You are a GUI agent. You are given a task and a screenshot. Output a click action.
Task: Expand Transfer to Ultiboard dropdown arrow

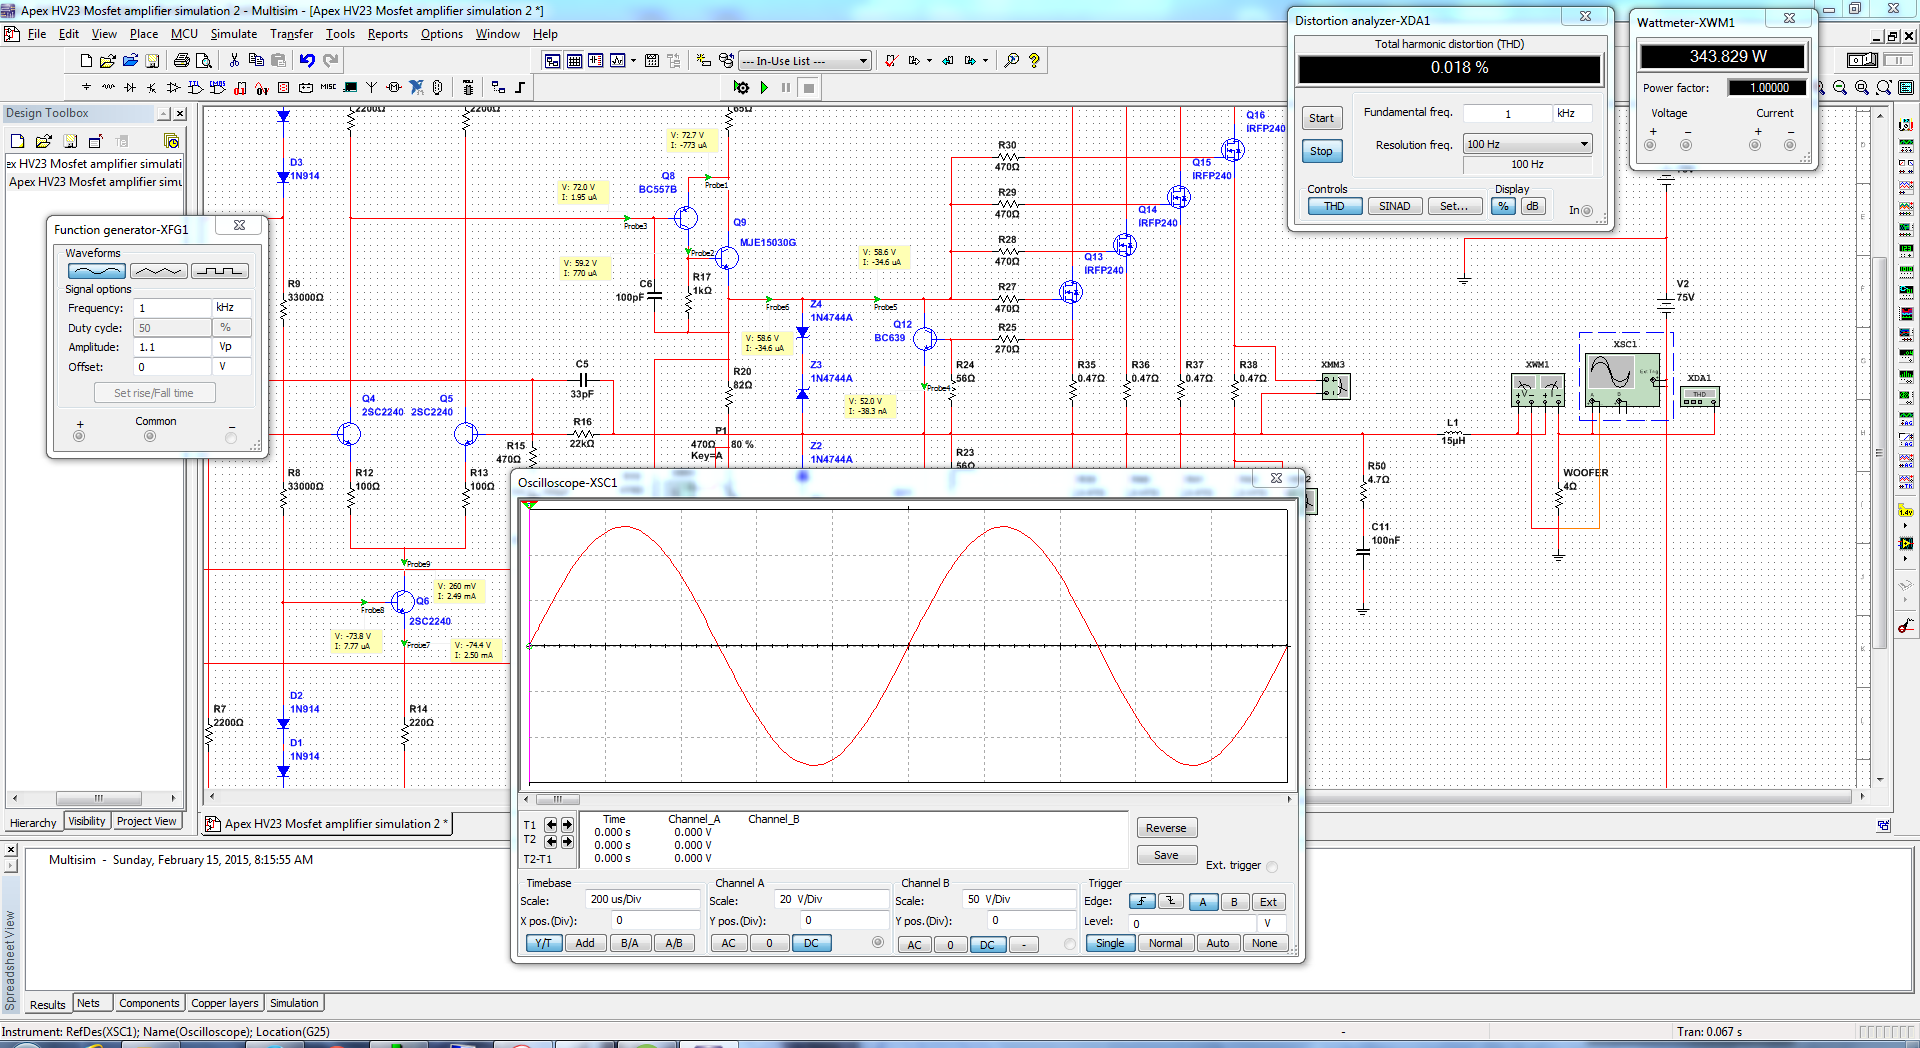coord(929,60)
